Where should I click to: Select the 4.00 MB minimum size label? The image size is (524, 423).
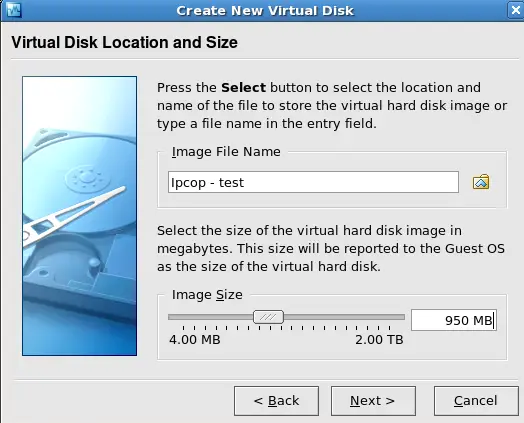point(195,340)
